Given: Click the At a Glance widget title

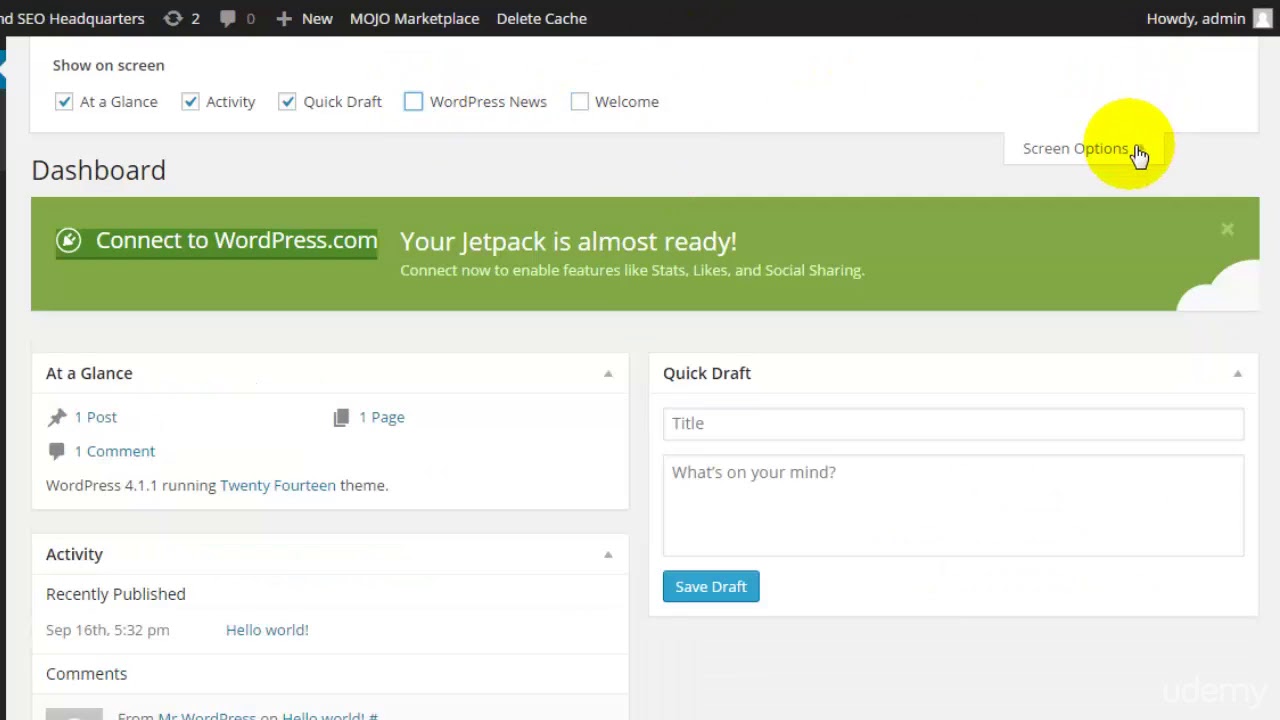Looking at the screenshot, I should [89, 373].
